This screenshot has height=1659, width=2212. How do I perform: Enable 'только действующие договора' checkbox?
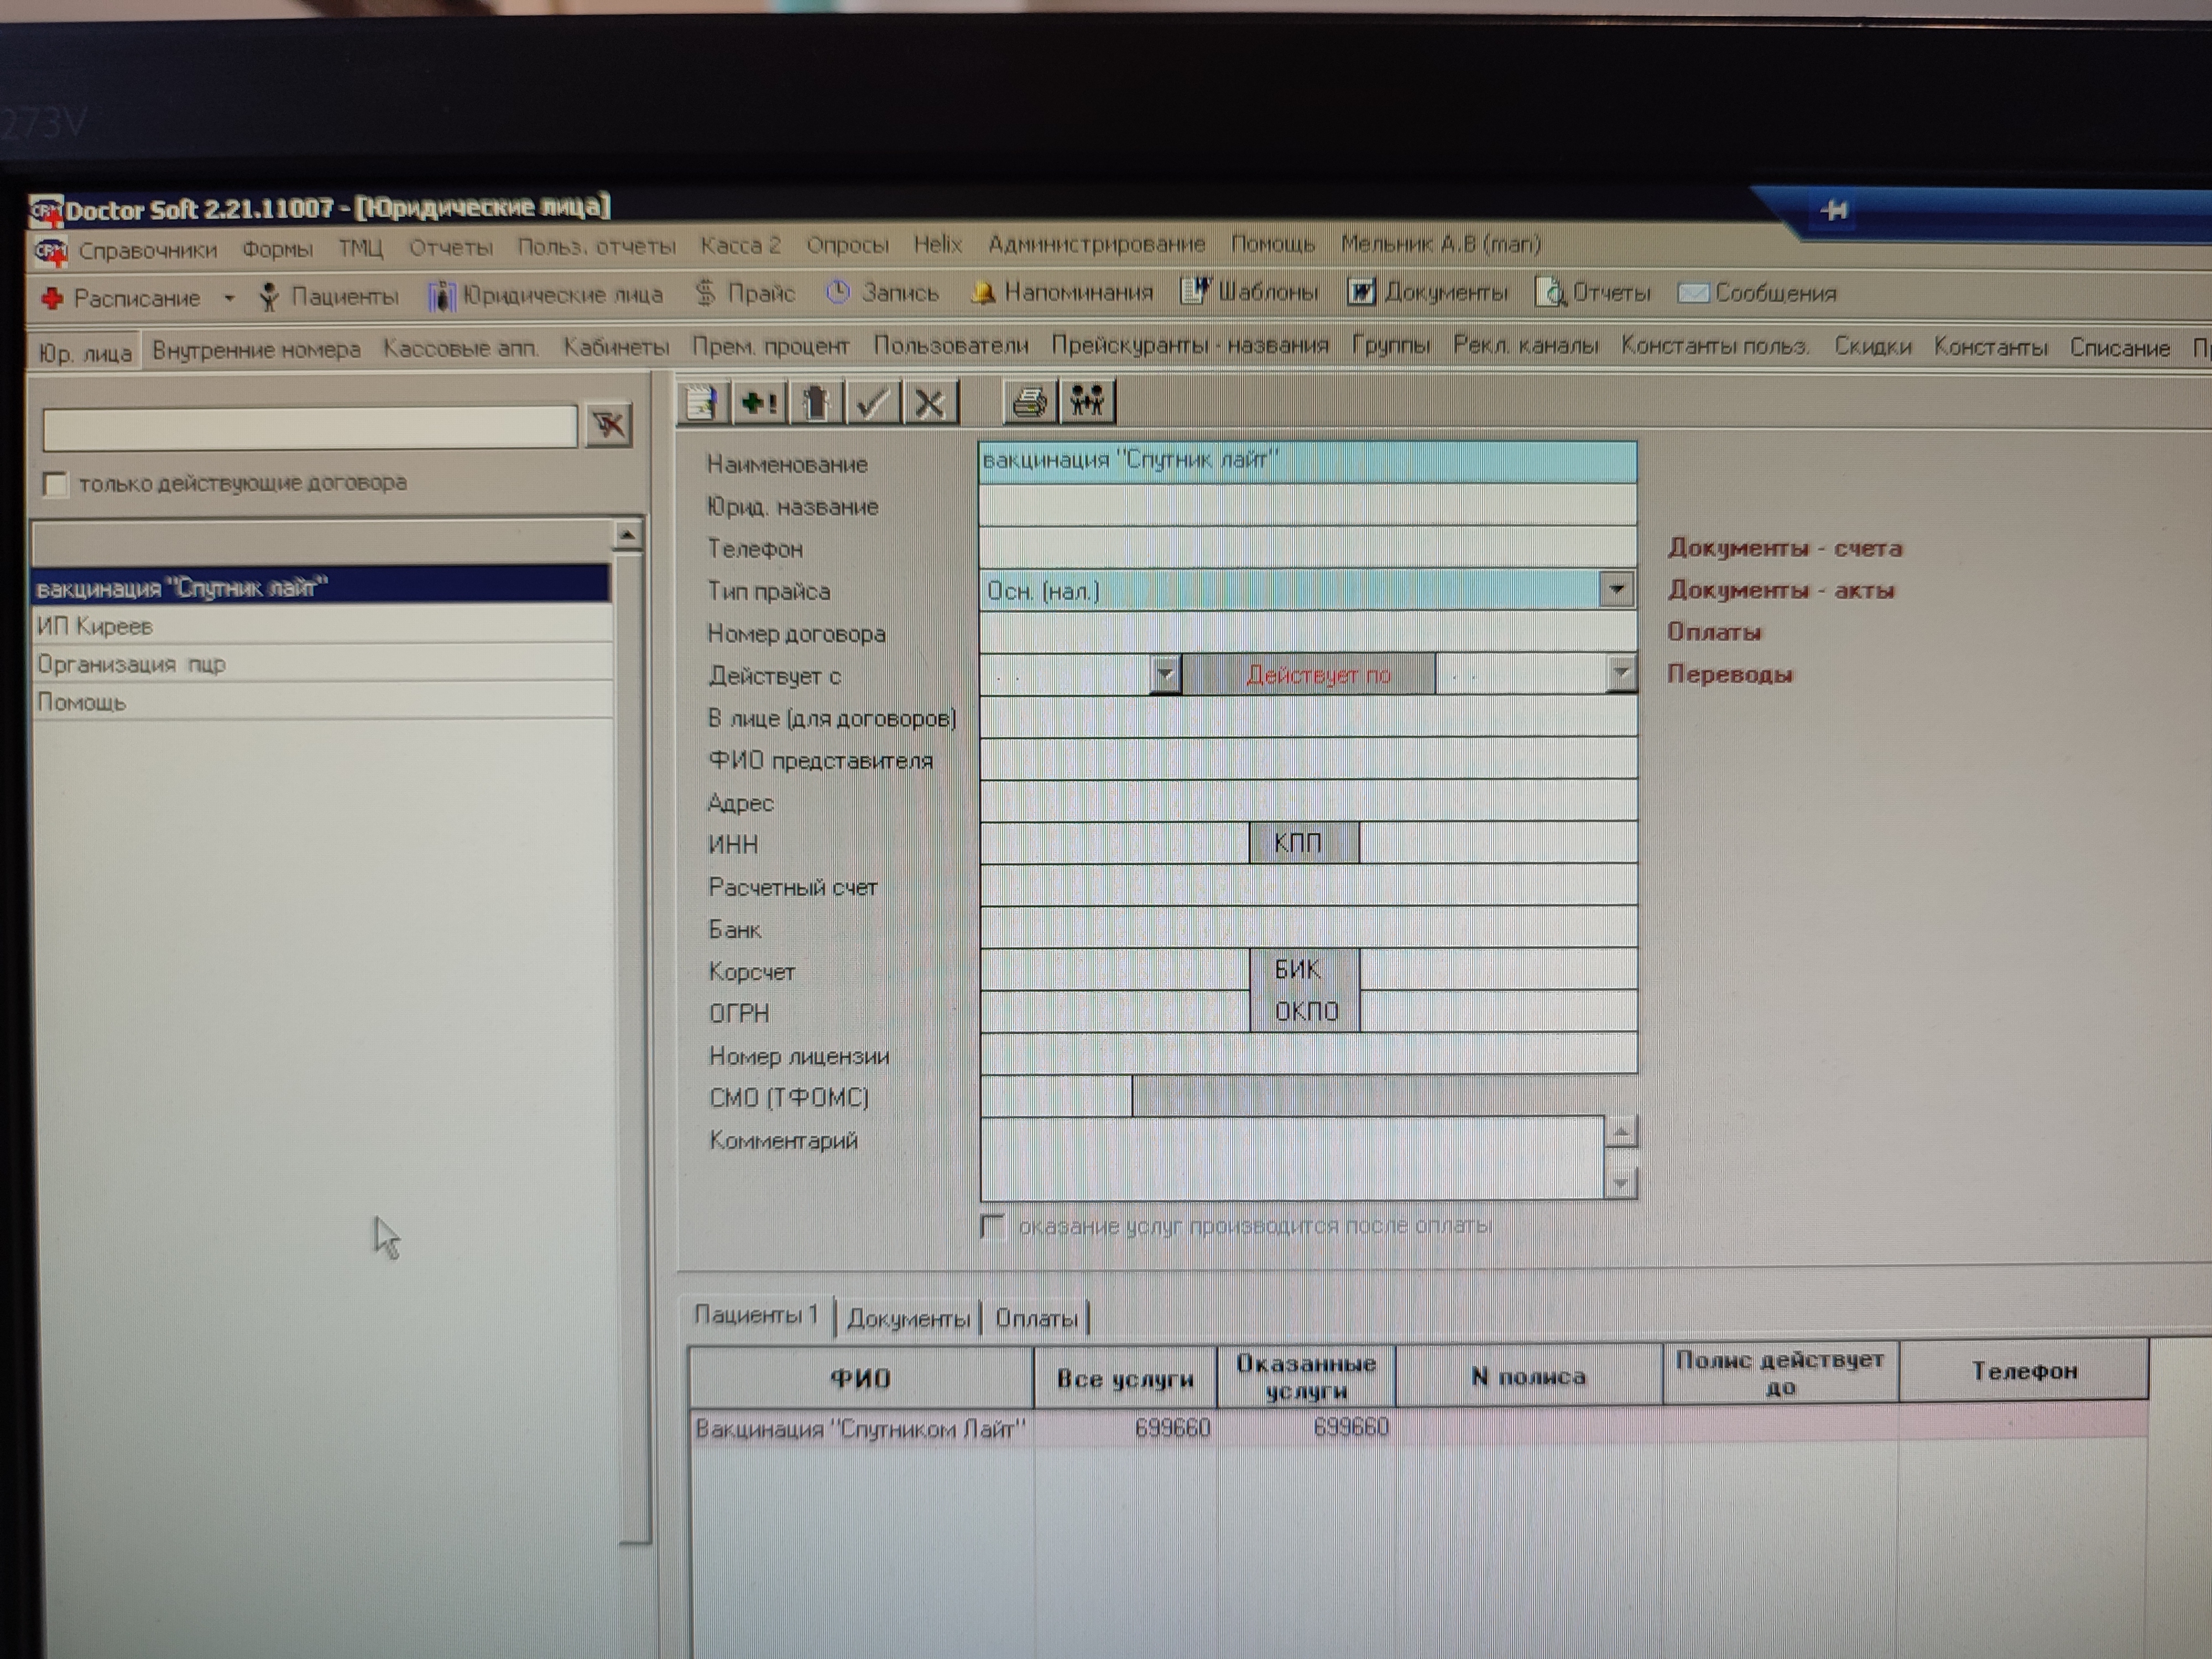click(x=56, y=485)
